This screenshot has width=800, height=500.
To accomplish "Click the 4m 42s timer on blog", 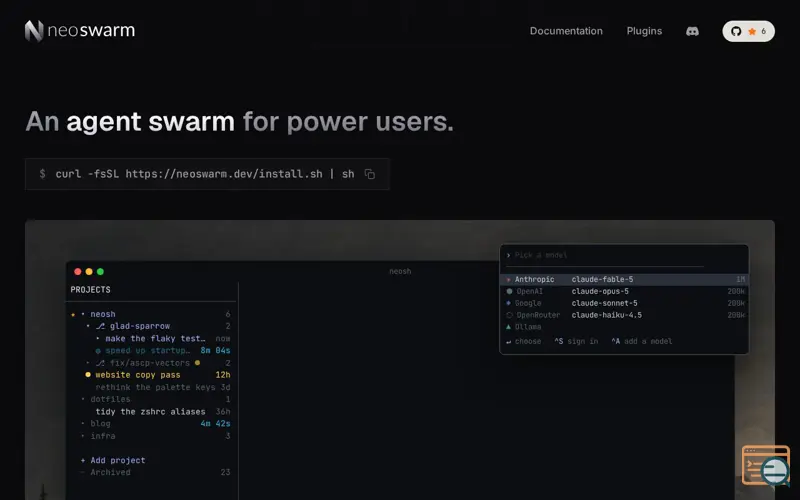I will coord(215,424).
